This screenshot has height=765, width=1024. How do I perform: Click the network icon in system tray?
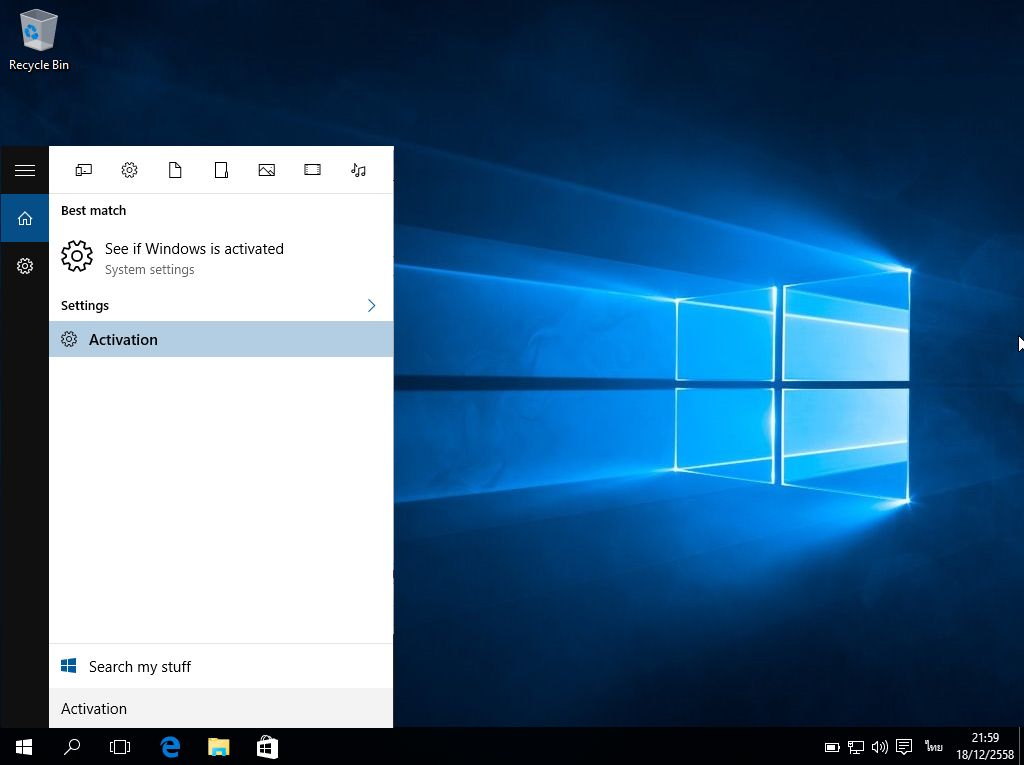[856, 747]
